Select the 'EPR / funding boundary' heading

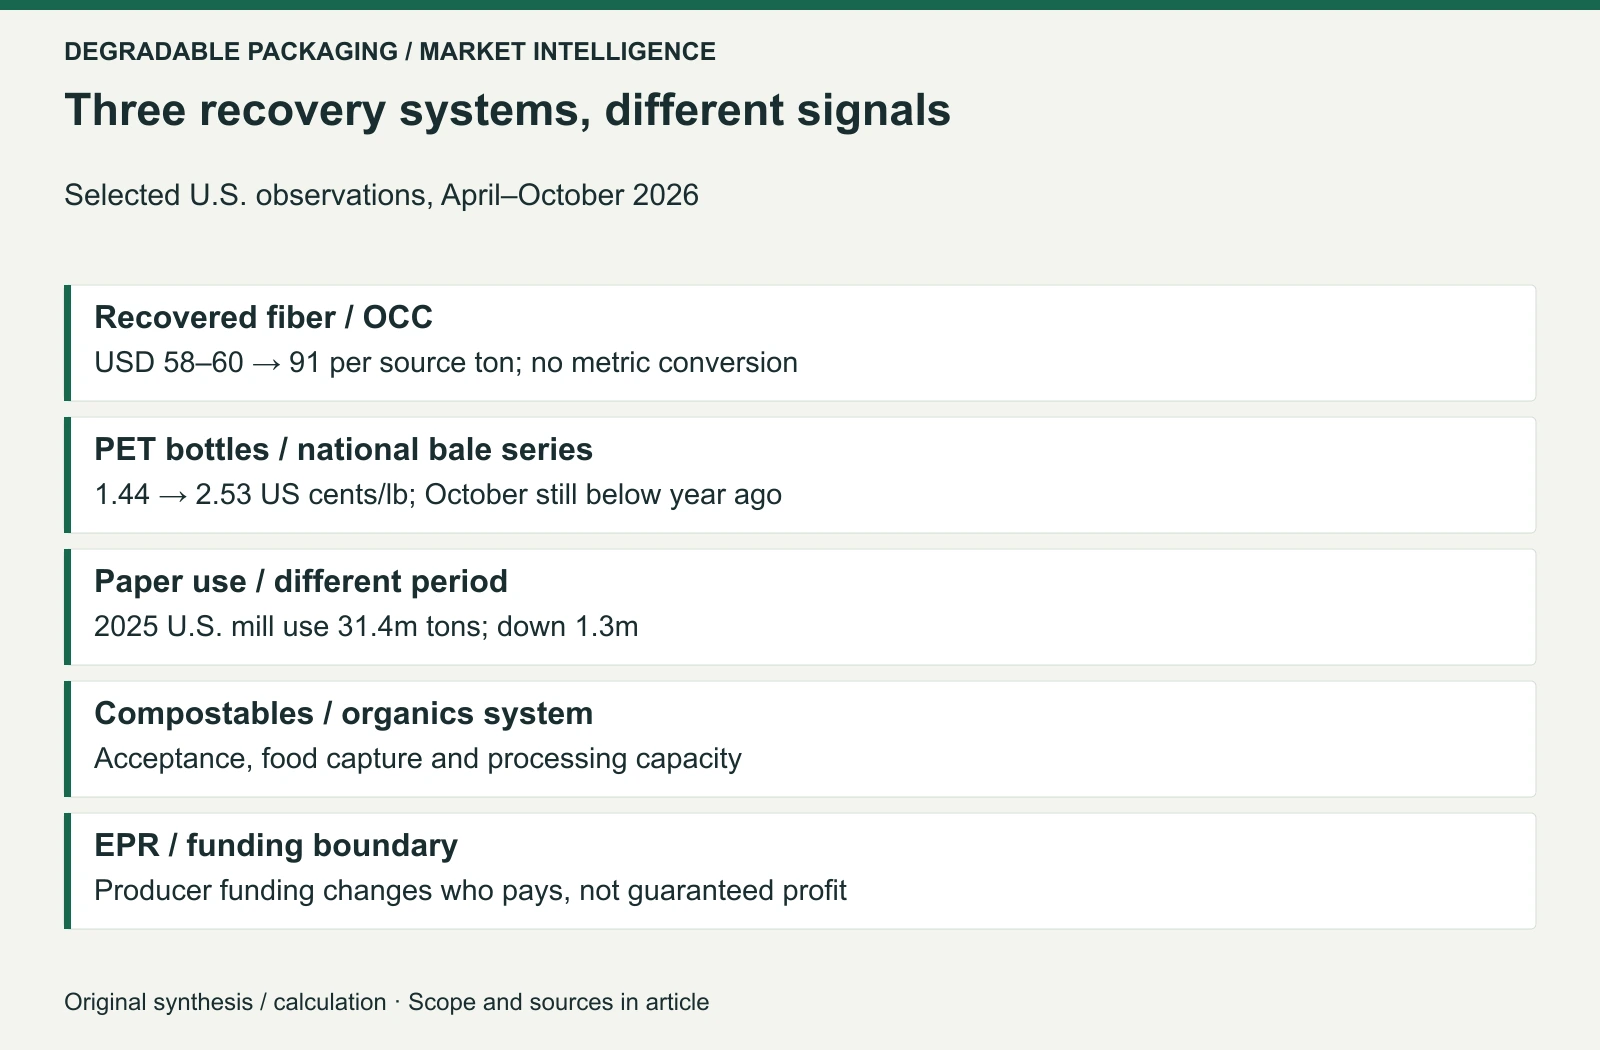276,845
